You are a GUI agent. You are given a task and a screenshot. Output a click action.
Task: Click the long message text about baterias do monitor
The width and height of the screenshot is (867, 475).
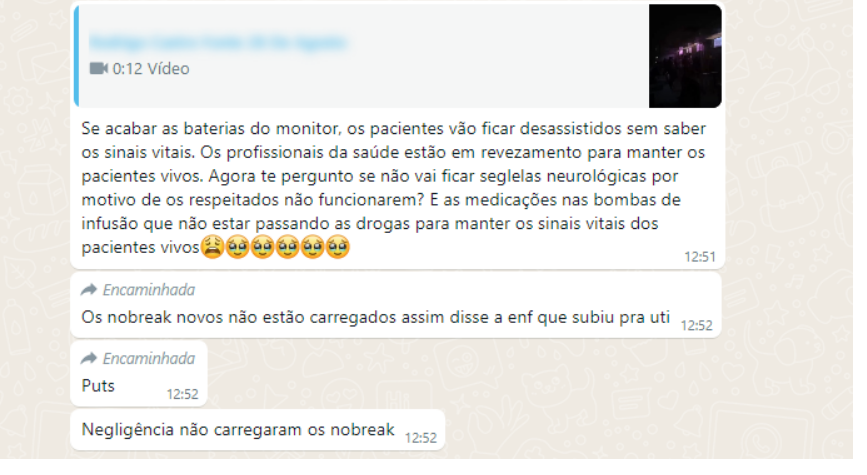click(x=393, y=187)
